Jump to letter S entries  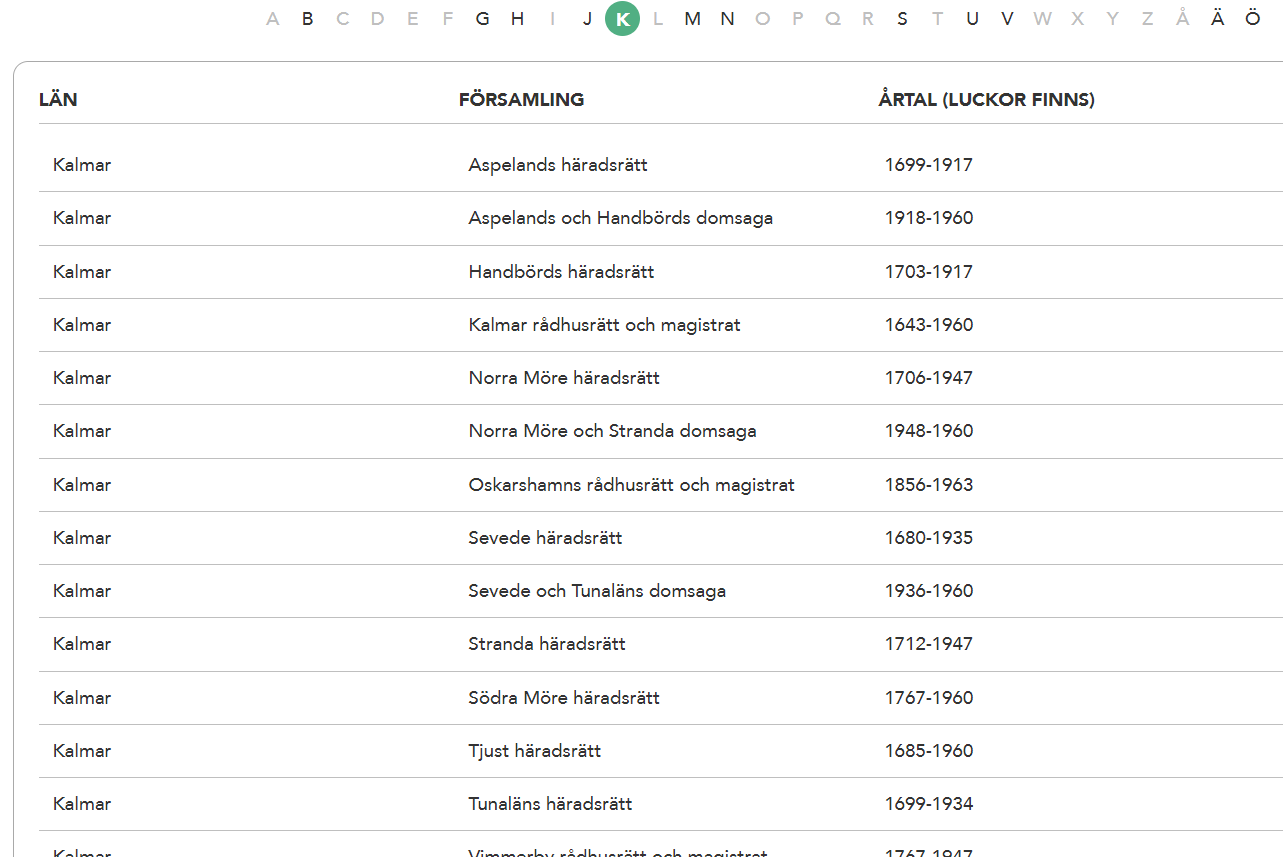(902, 18)
